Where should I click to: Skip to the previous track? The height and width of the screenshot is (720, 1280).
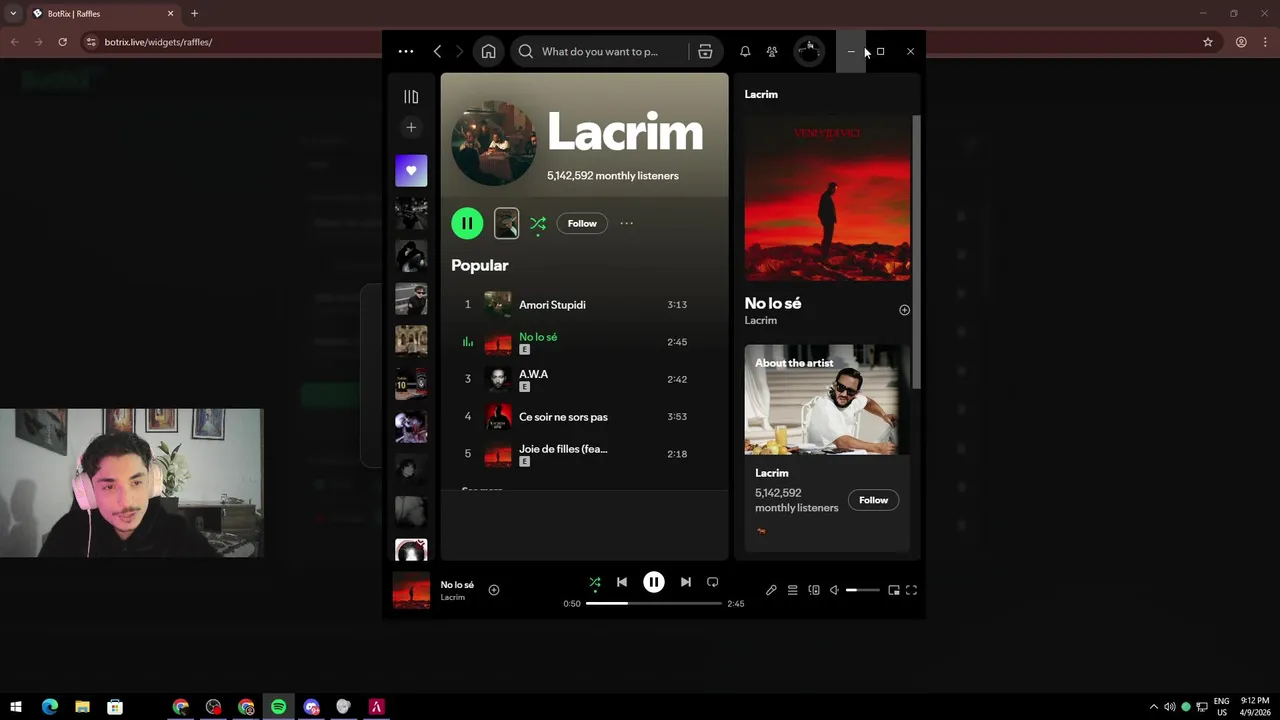coord(622,582)
